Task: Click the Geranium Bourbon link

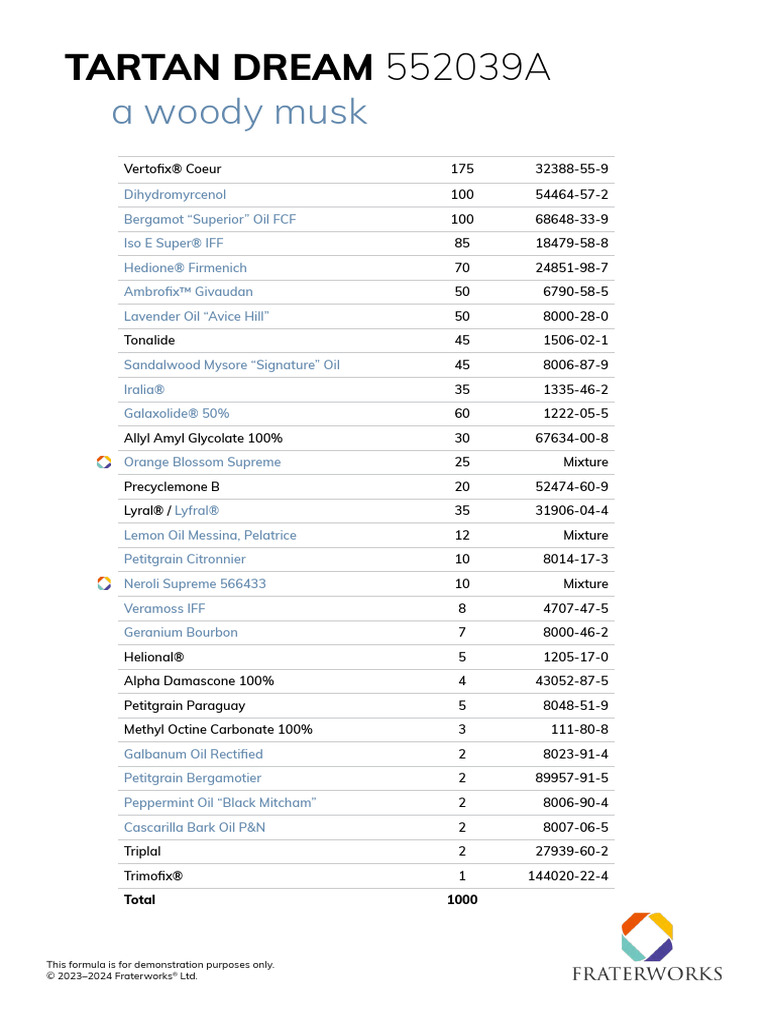Action: (x=180, y=632)
